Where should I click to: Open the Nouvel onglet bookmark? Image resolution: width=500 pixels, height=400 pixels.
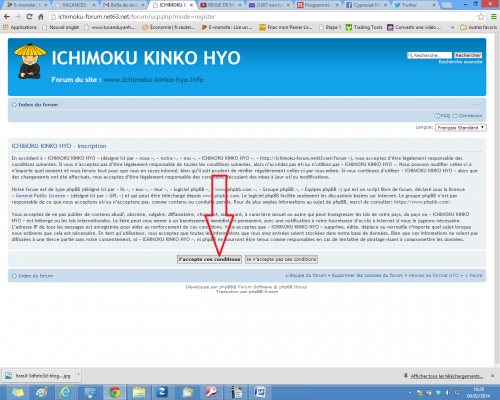point(61,27)
